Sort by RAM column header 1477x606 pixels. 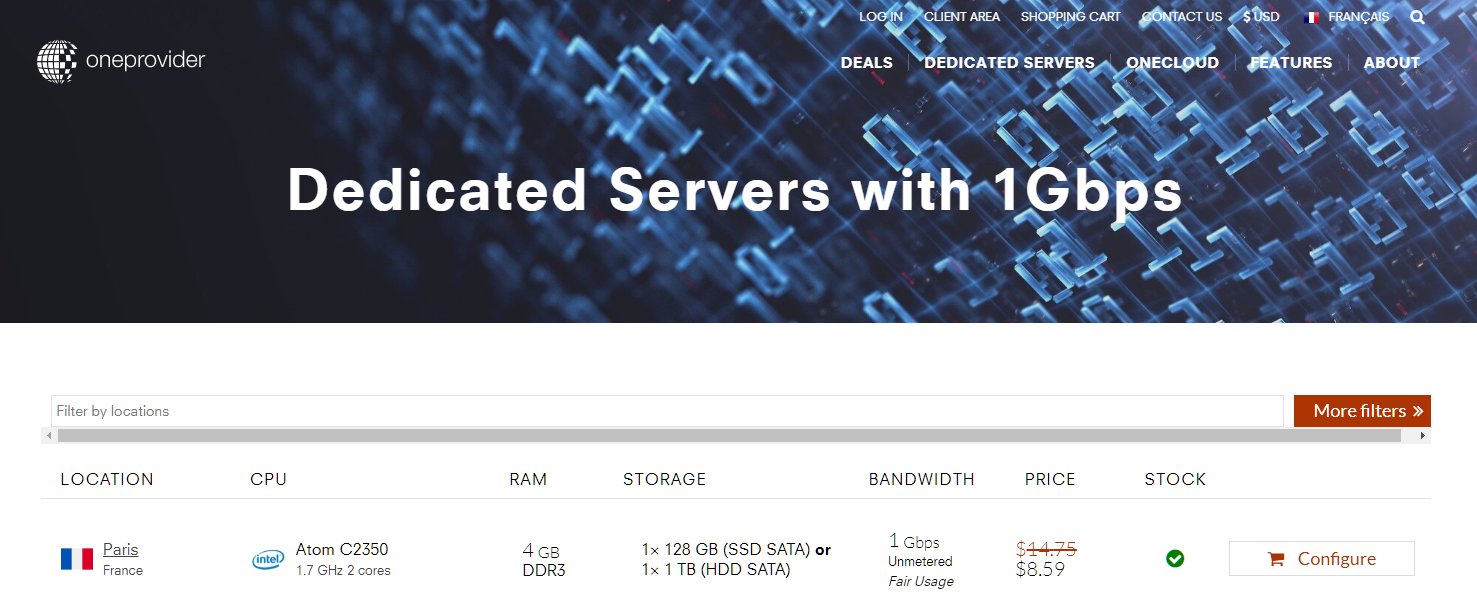coord(528,479)
